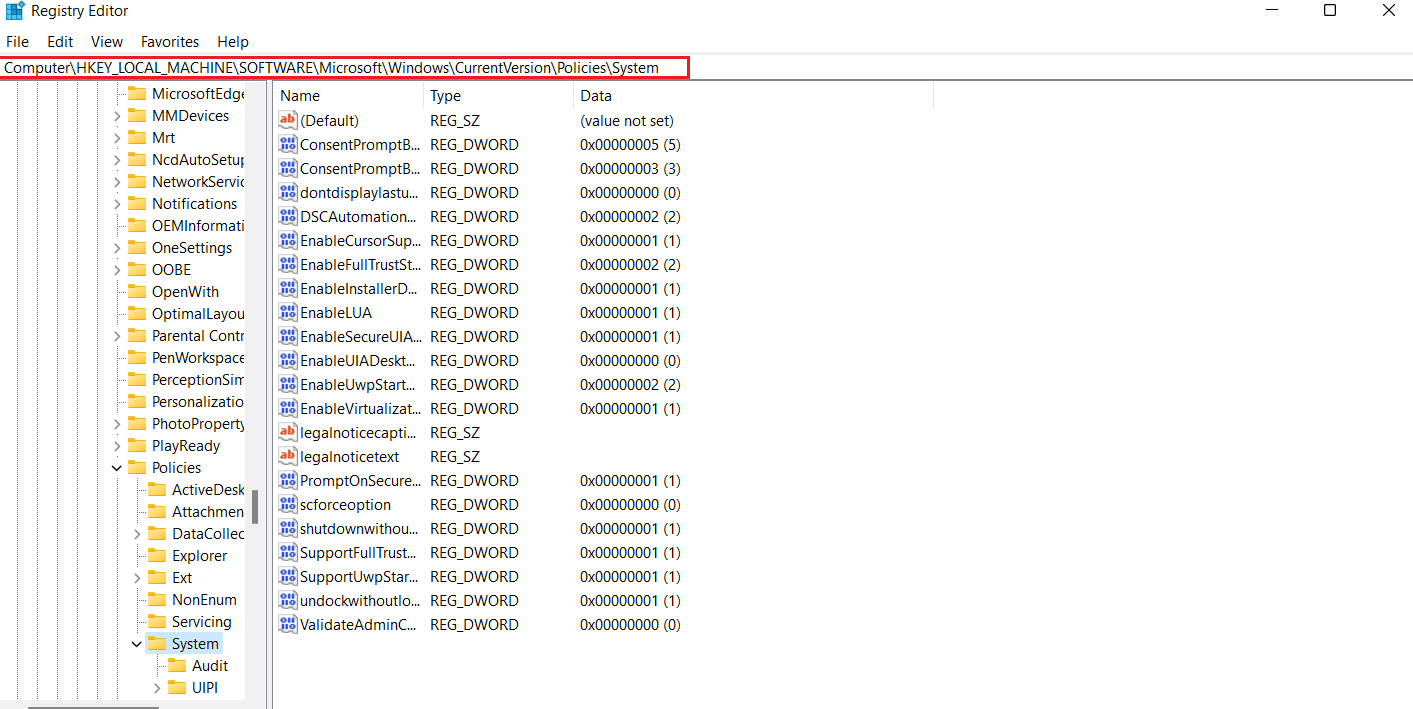
Task: Click the EnableCursorSup... value icon
Action: [x=288, y=240]
